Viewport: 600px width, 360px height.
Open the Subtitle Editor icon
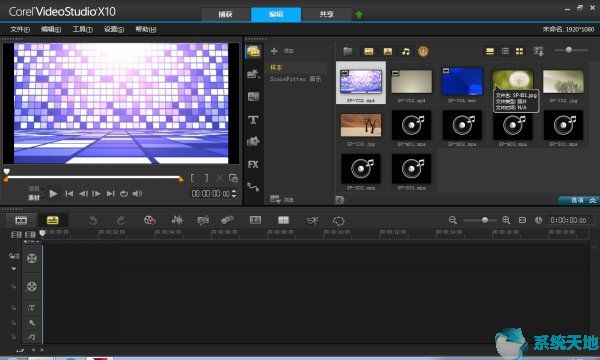pyautogui.click(x=255, y=220)
